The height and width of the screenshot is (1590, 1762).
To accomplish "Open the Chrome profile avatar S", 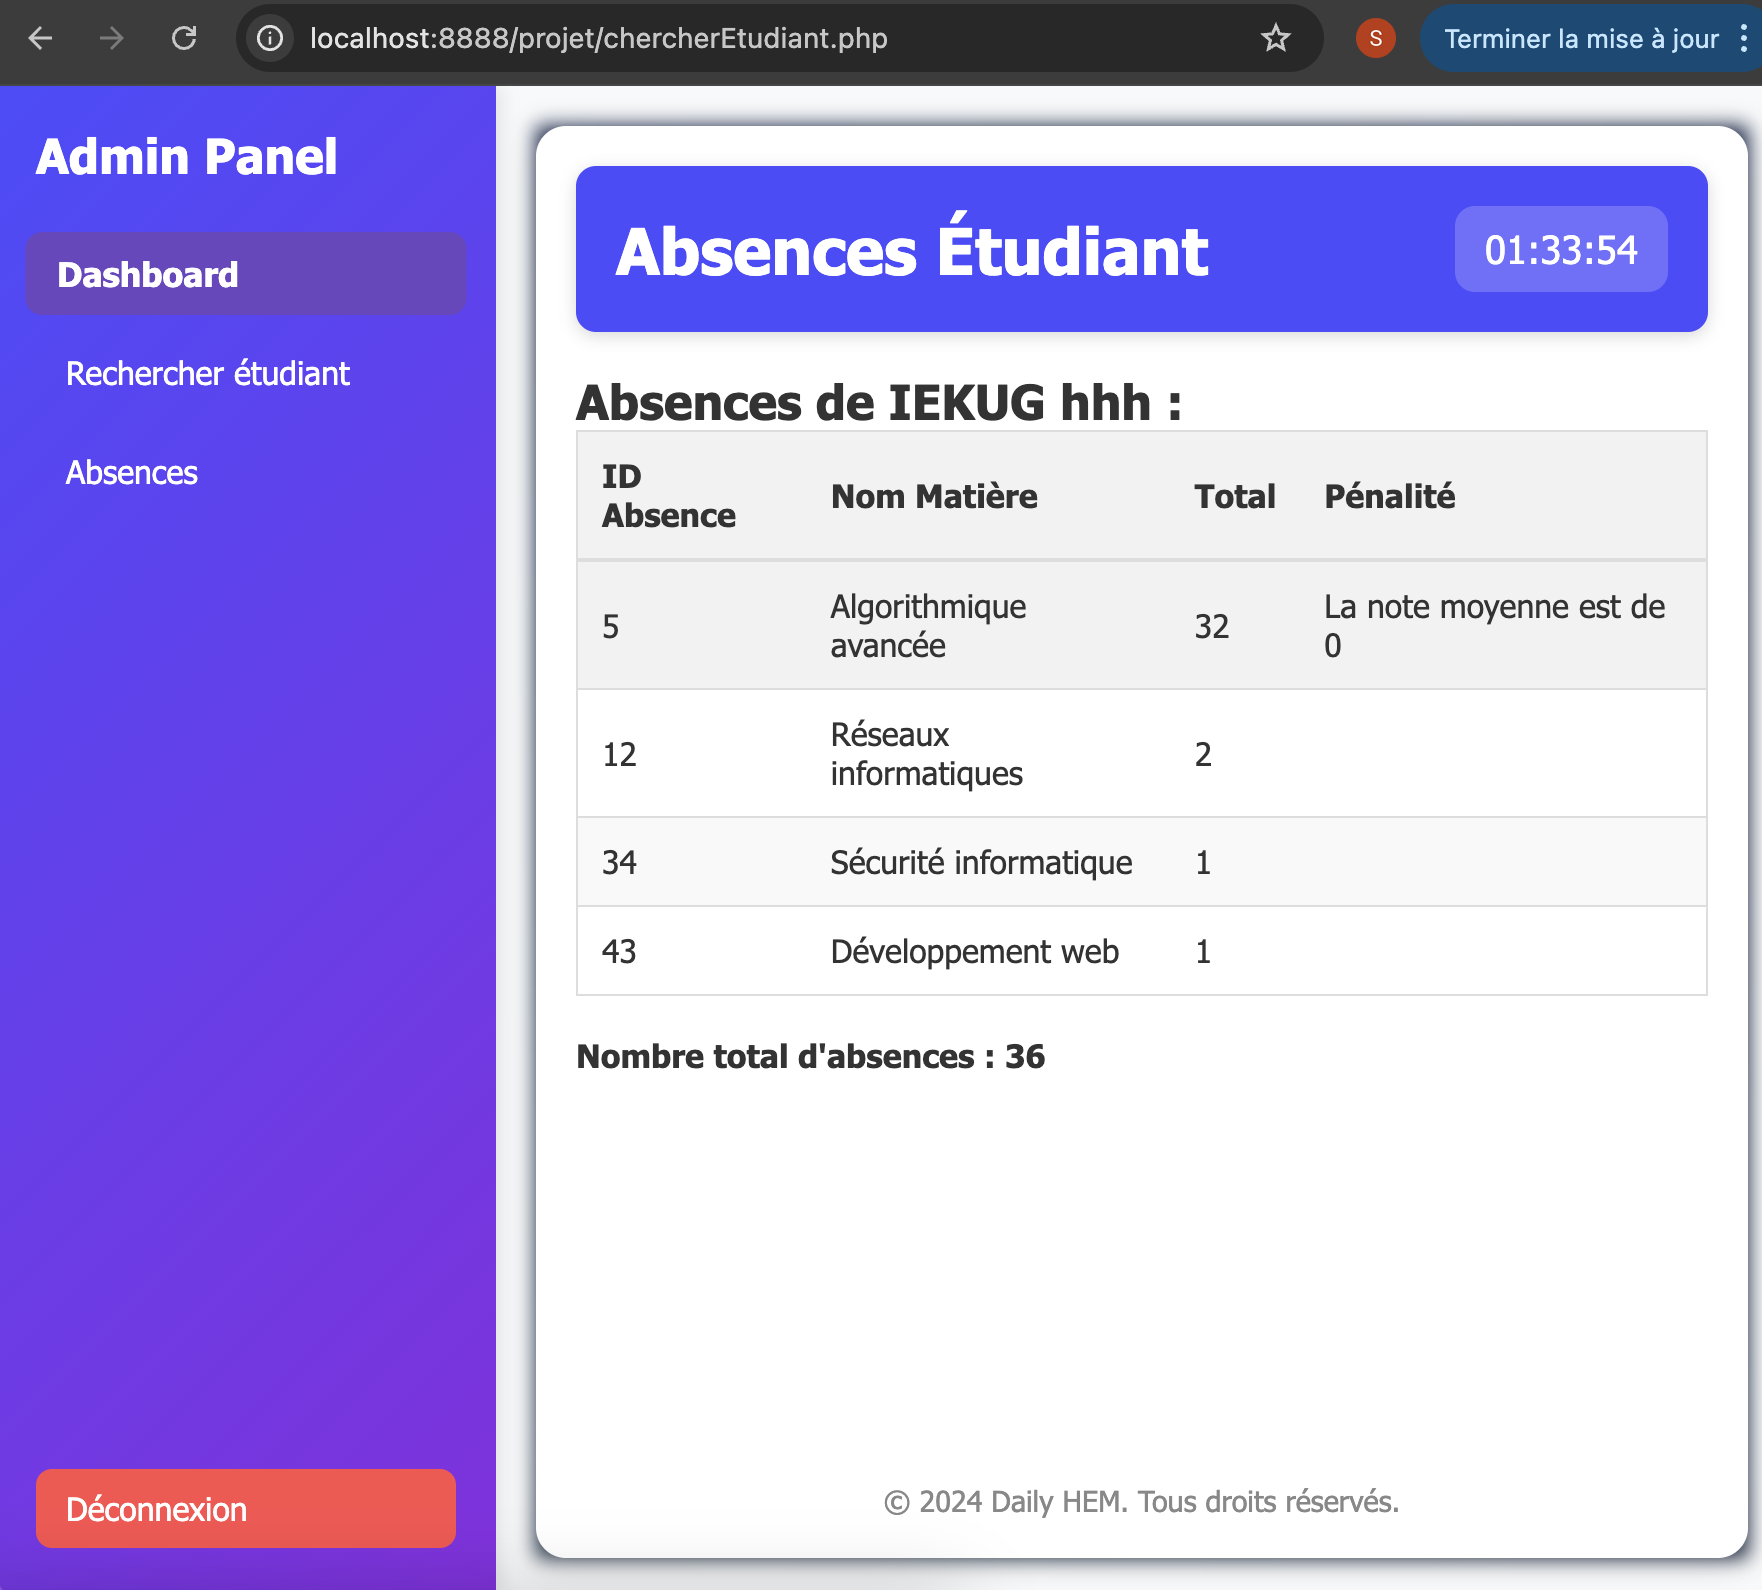I will [x=1375, y=39].
